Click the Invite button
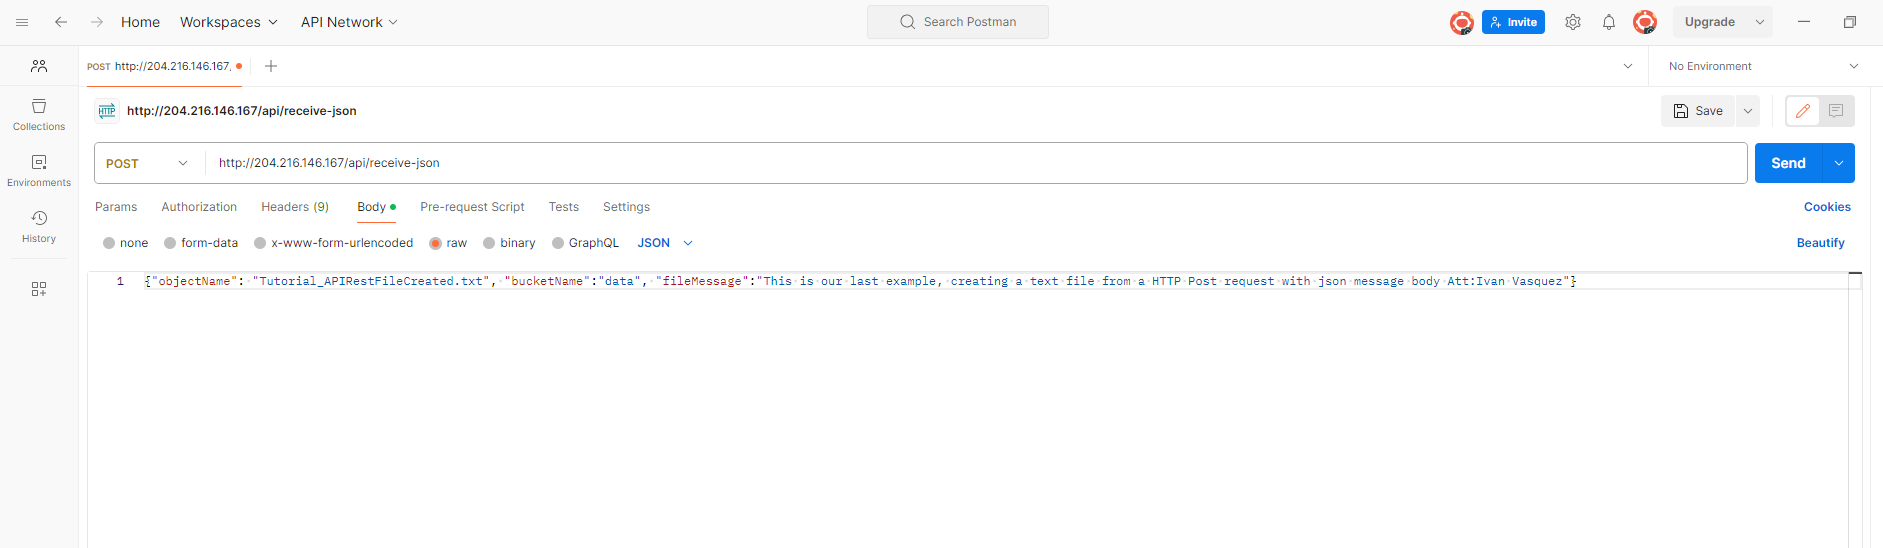This screenshot has height=548, width=1883. (x=1513, y=22)
